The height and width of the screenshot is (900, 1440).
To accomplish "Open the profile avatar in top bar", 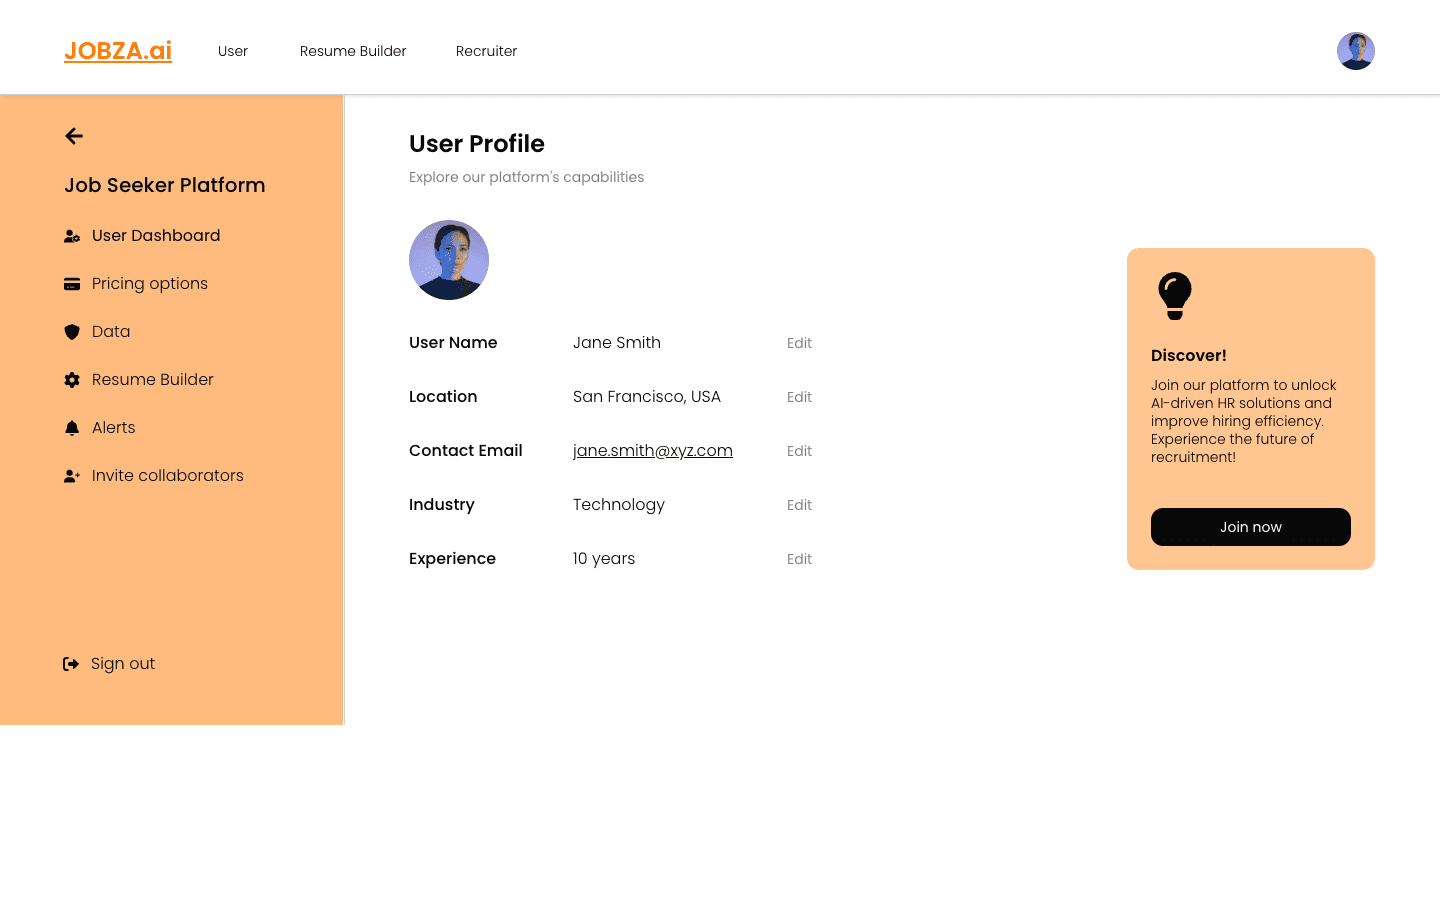I will [1356, 51].
